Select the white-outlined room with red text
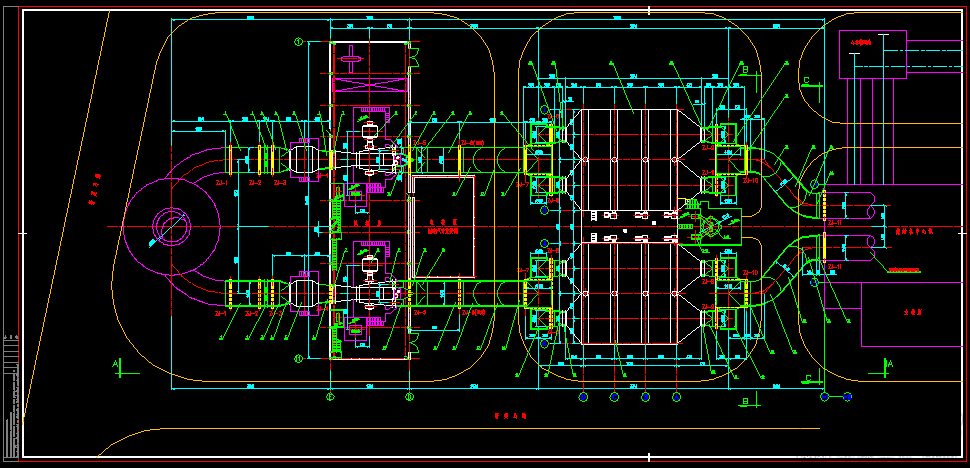970x468 pixels. click(x=443, y=226)
